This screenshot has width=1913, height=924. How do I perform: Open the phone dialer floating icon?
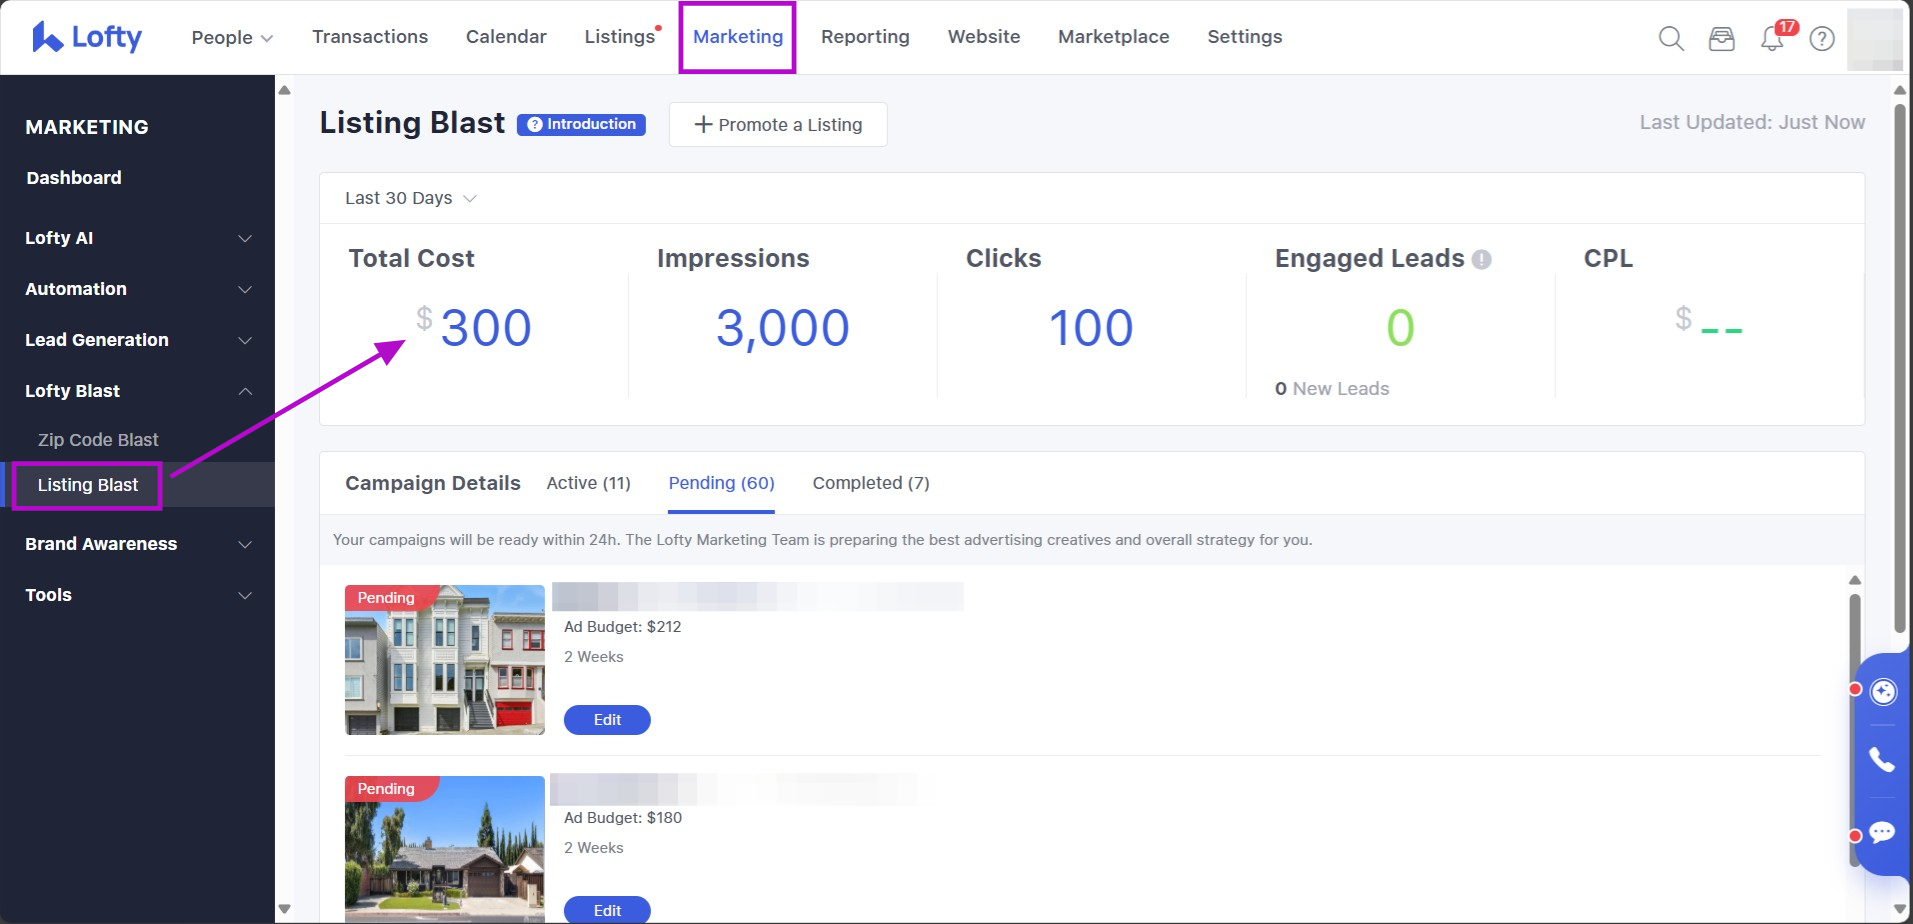[x=1882, y=761]
